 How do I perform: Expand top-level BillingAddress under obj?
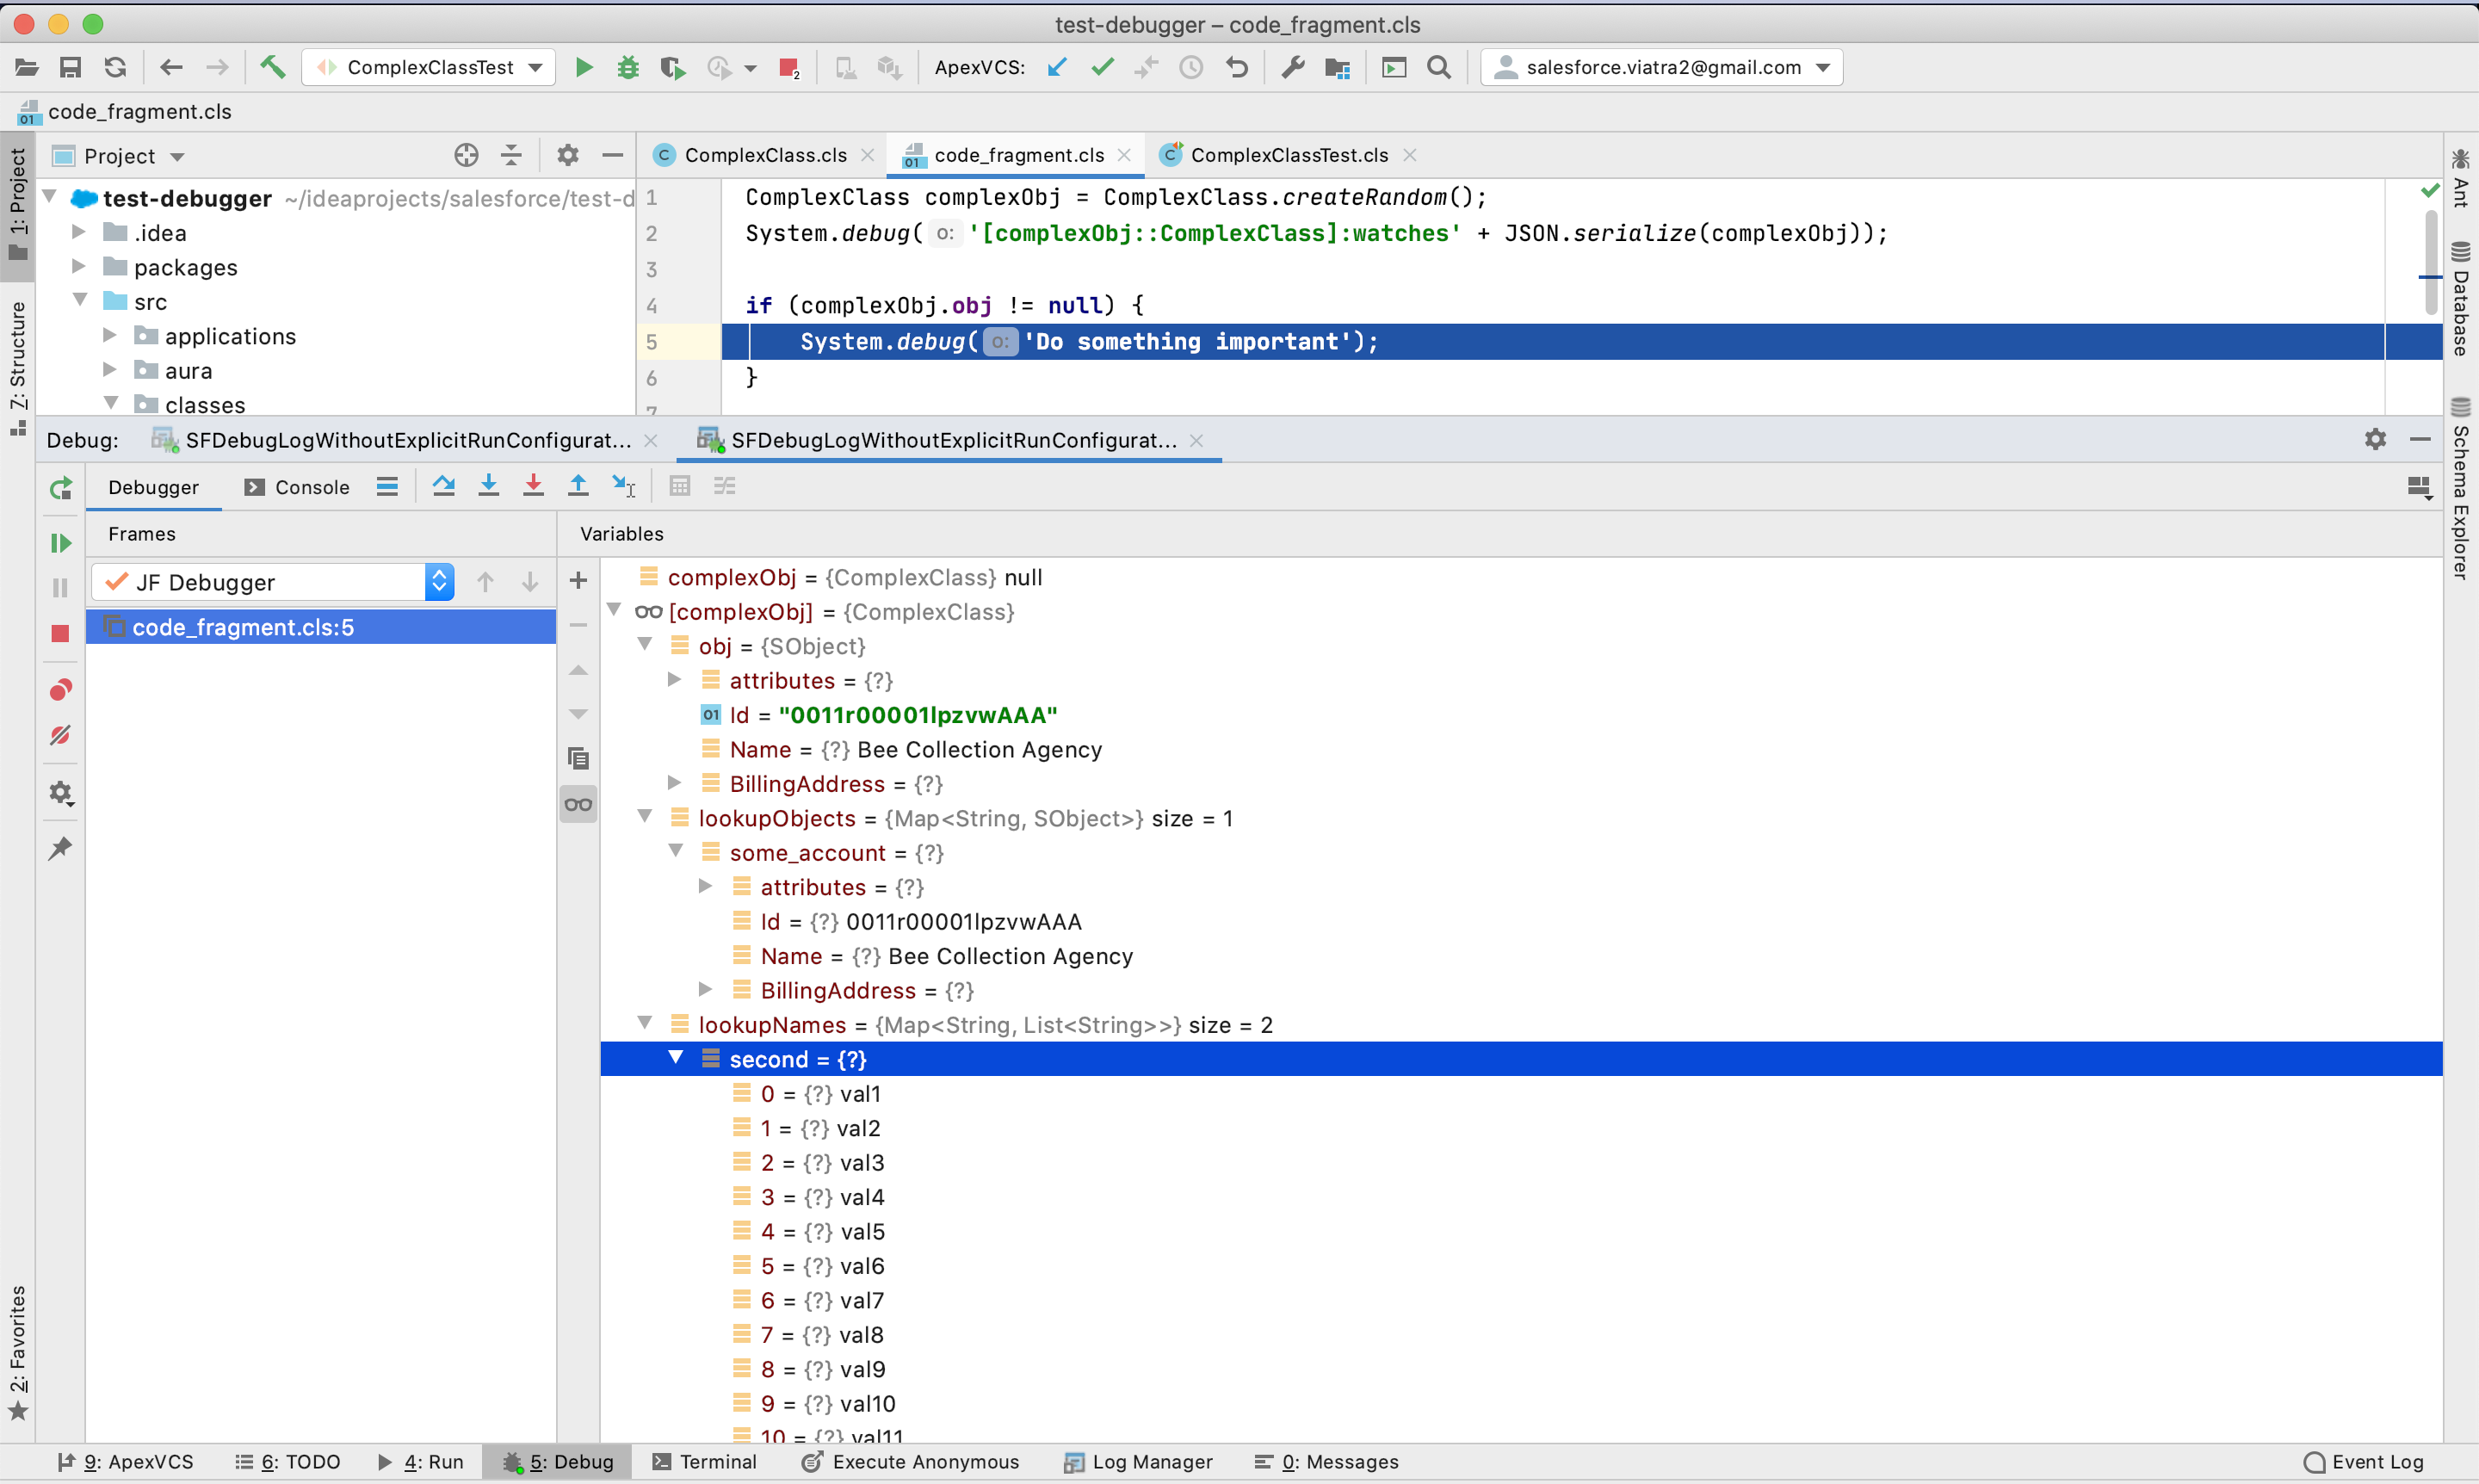click(675, 783)
